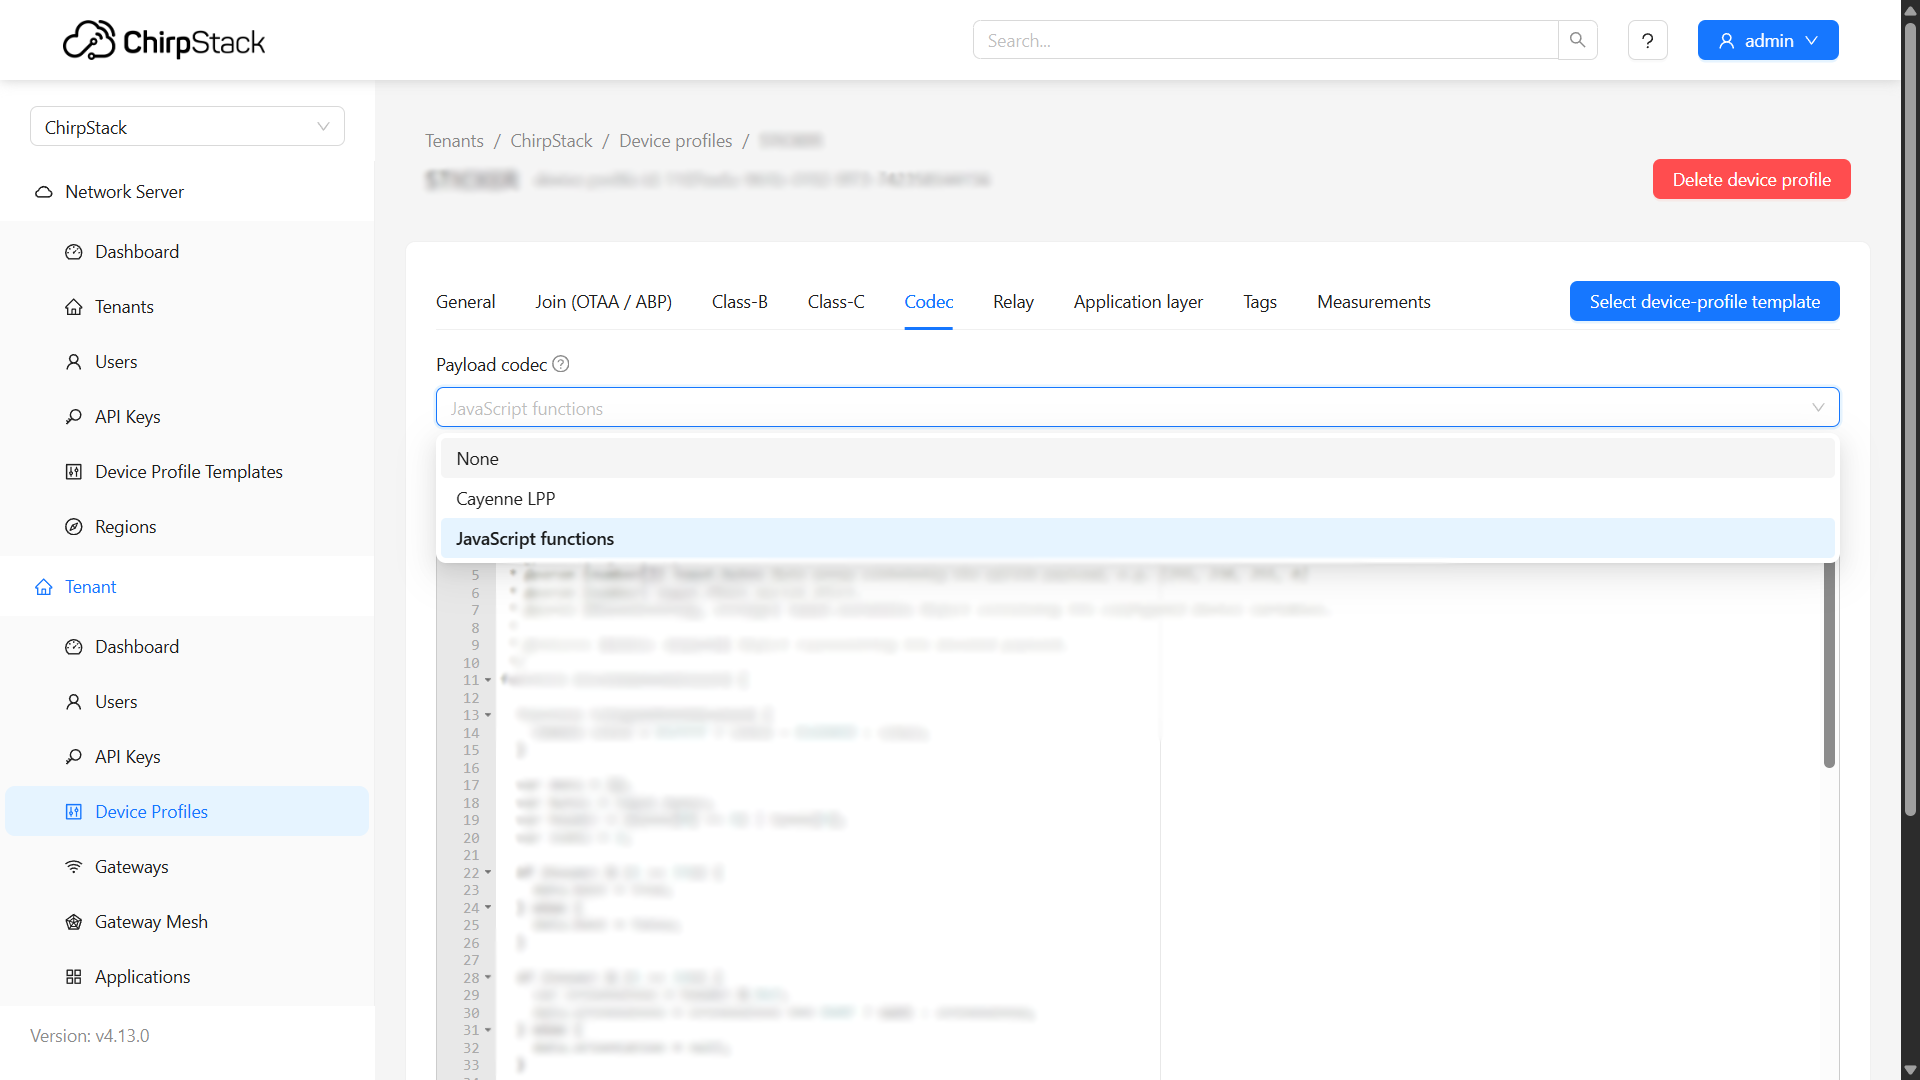Collapse code fold arrow at line 11
The height and width of the screenshot is (1080, 1920).
pyautogui.click(x=488, y=680)
